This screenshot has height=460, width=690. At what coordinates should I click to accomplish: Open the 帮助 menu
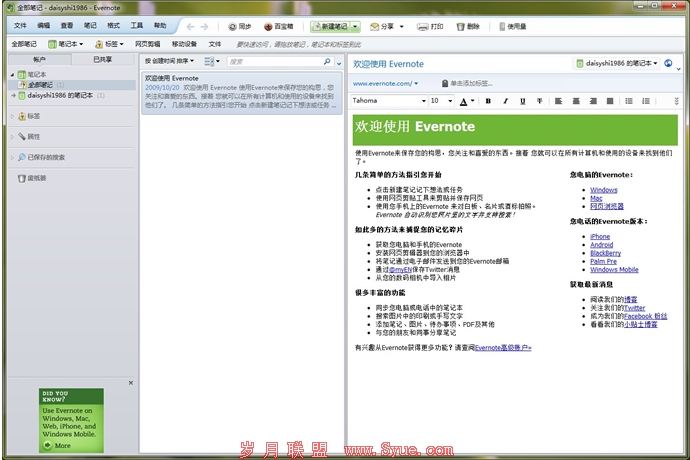160,26
